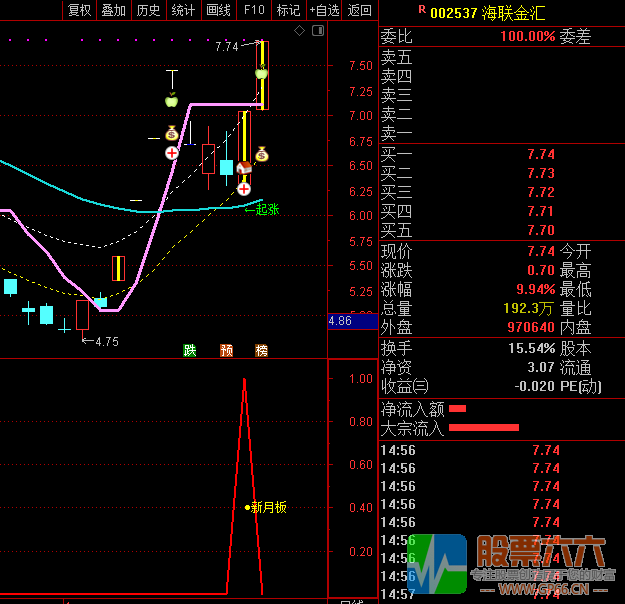This screenshot has width=625, height=604.
Task: Click the green apple icon at chart top
Action: click(x=261, y=72)
